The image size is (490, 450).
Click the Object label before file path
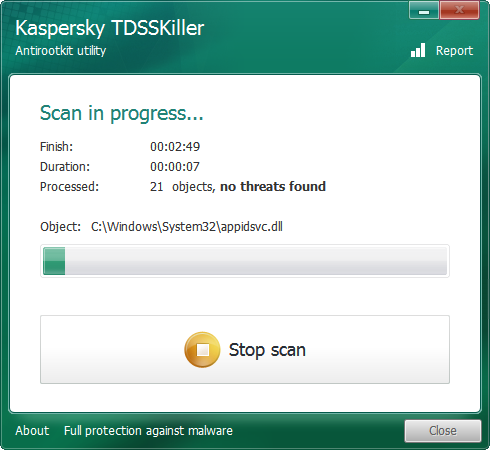(x=60, y=227)
